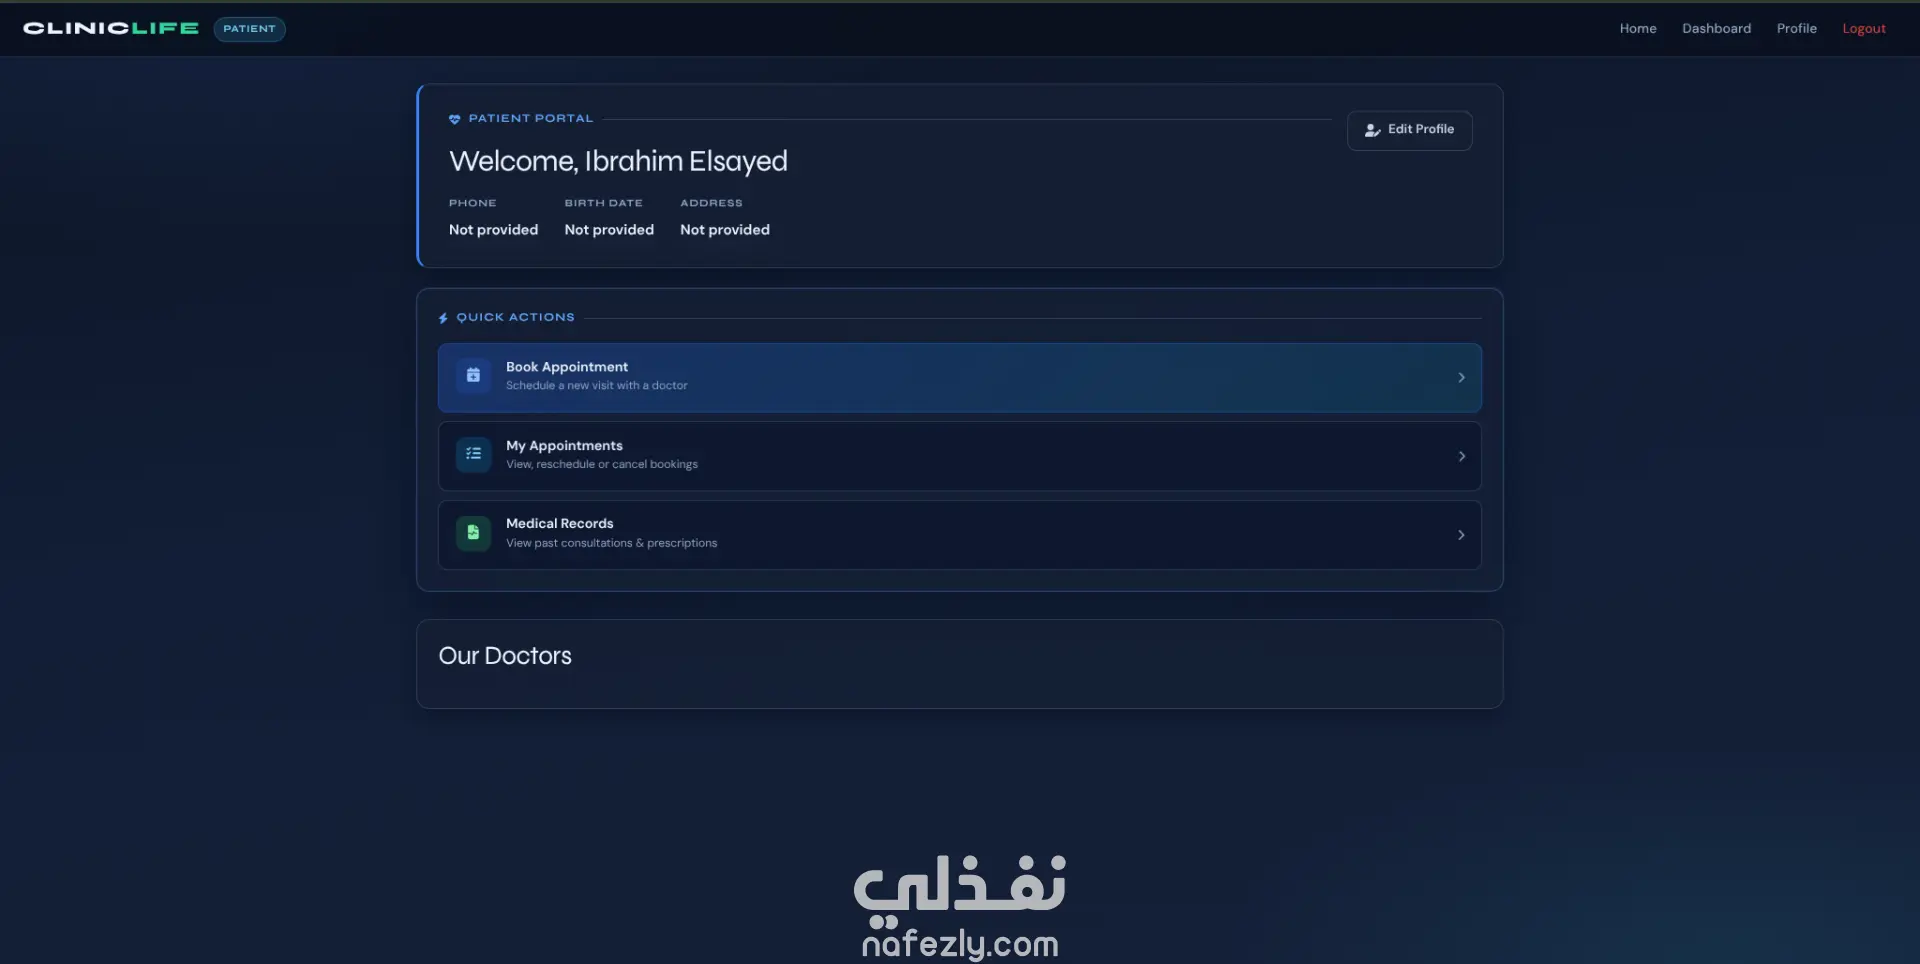The image size is (1920, 964).
Task: Click the "PATIENT PORTAL" section label
Action: pyautogui.click(x=531, y=118)
